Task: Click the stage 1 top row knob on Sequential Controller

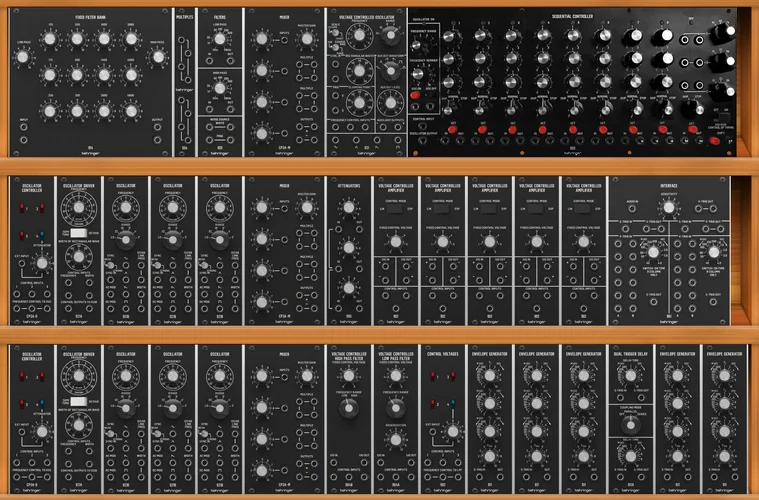Action: (449, 36)
